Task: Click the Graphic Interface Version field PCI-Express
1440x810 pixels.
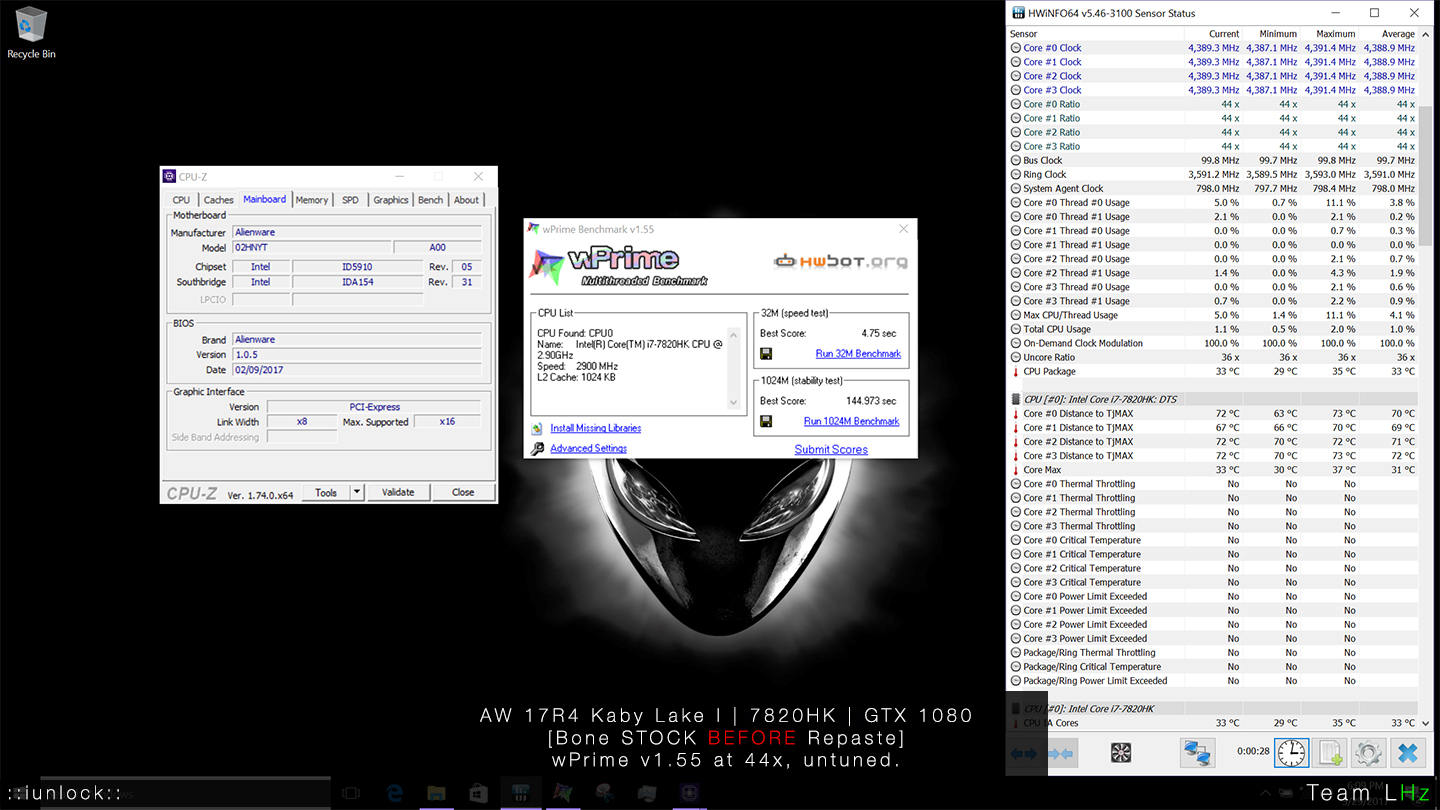Action: click(375, 407)
